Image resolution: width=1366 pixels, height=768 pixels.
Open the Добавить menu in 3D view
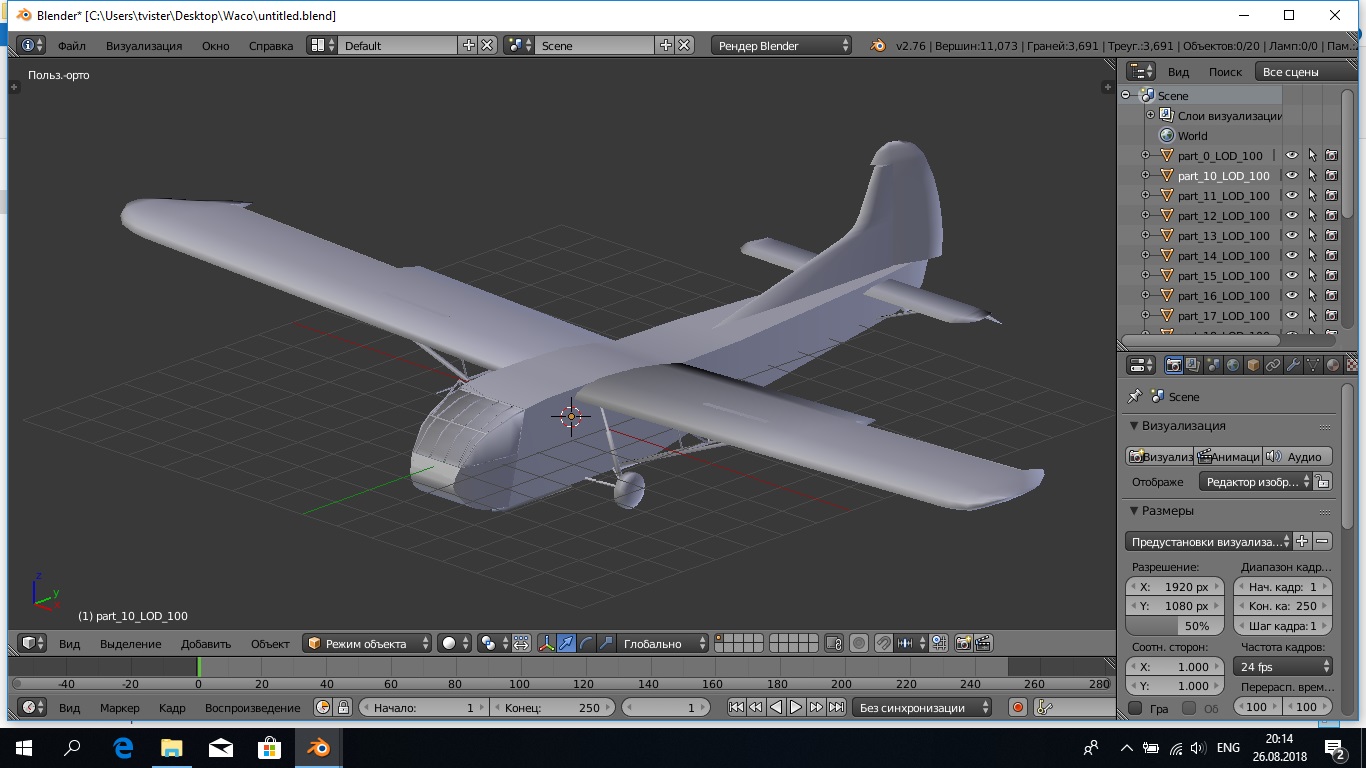click(x=206, y=643)
